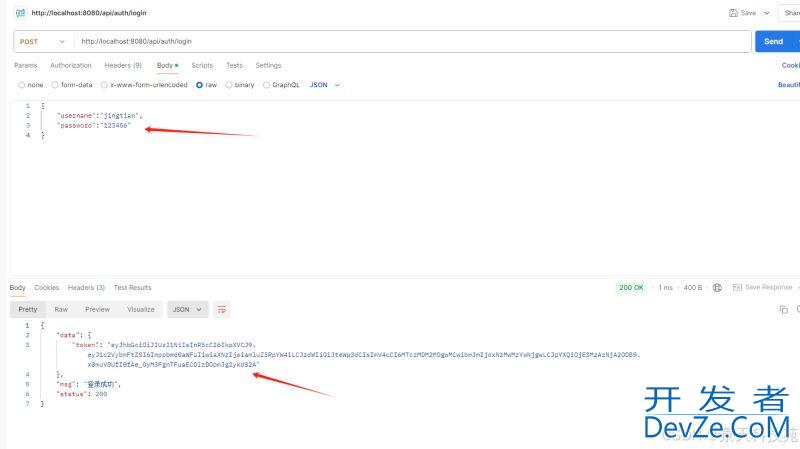The image size is (800, 449).
Task: Click the 400 B response size
Action: coord(693,288)
